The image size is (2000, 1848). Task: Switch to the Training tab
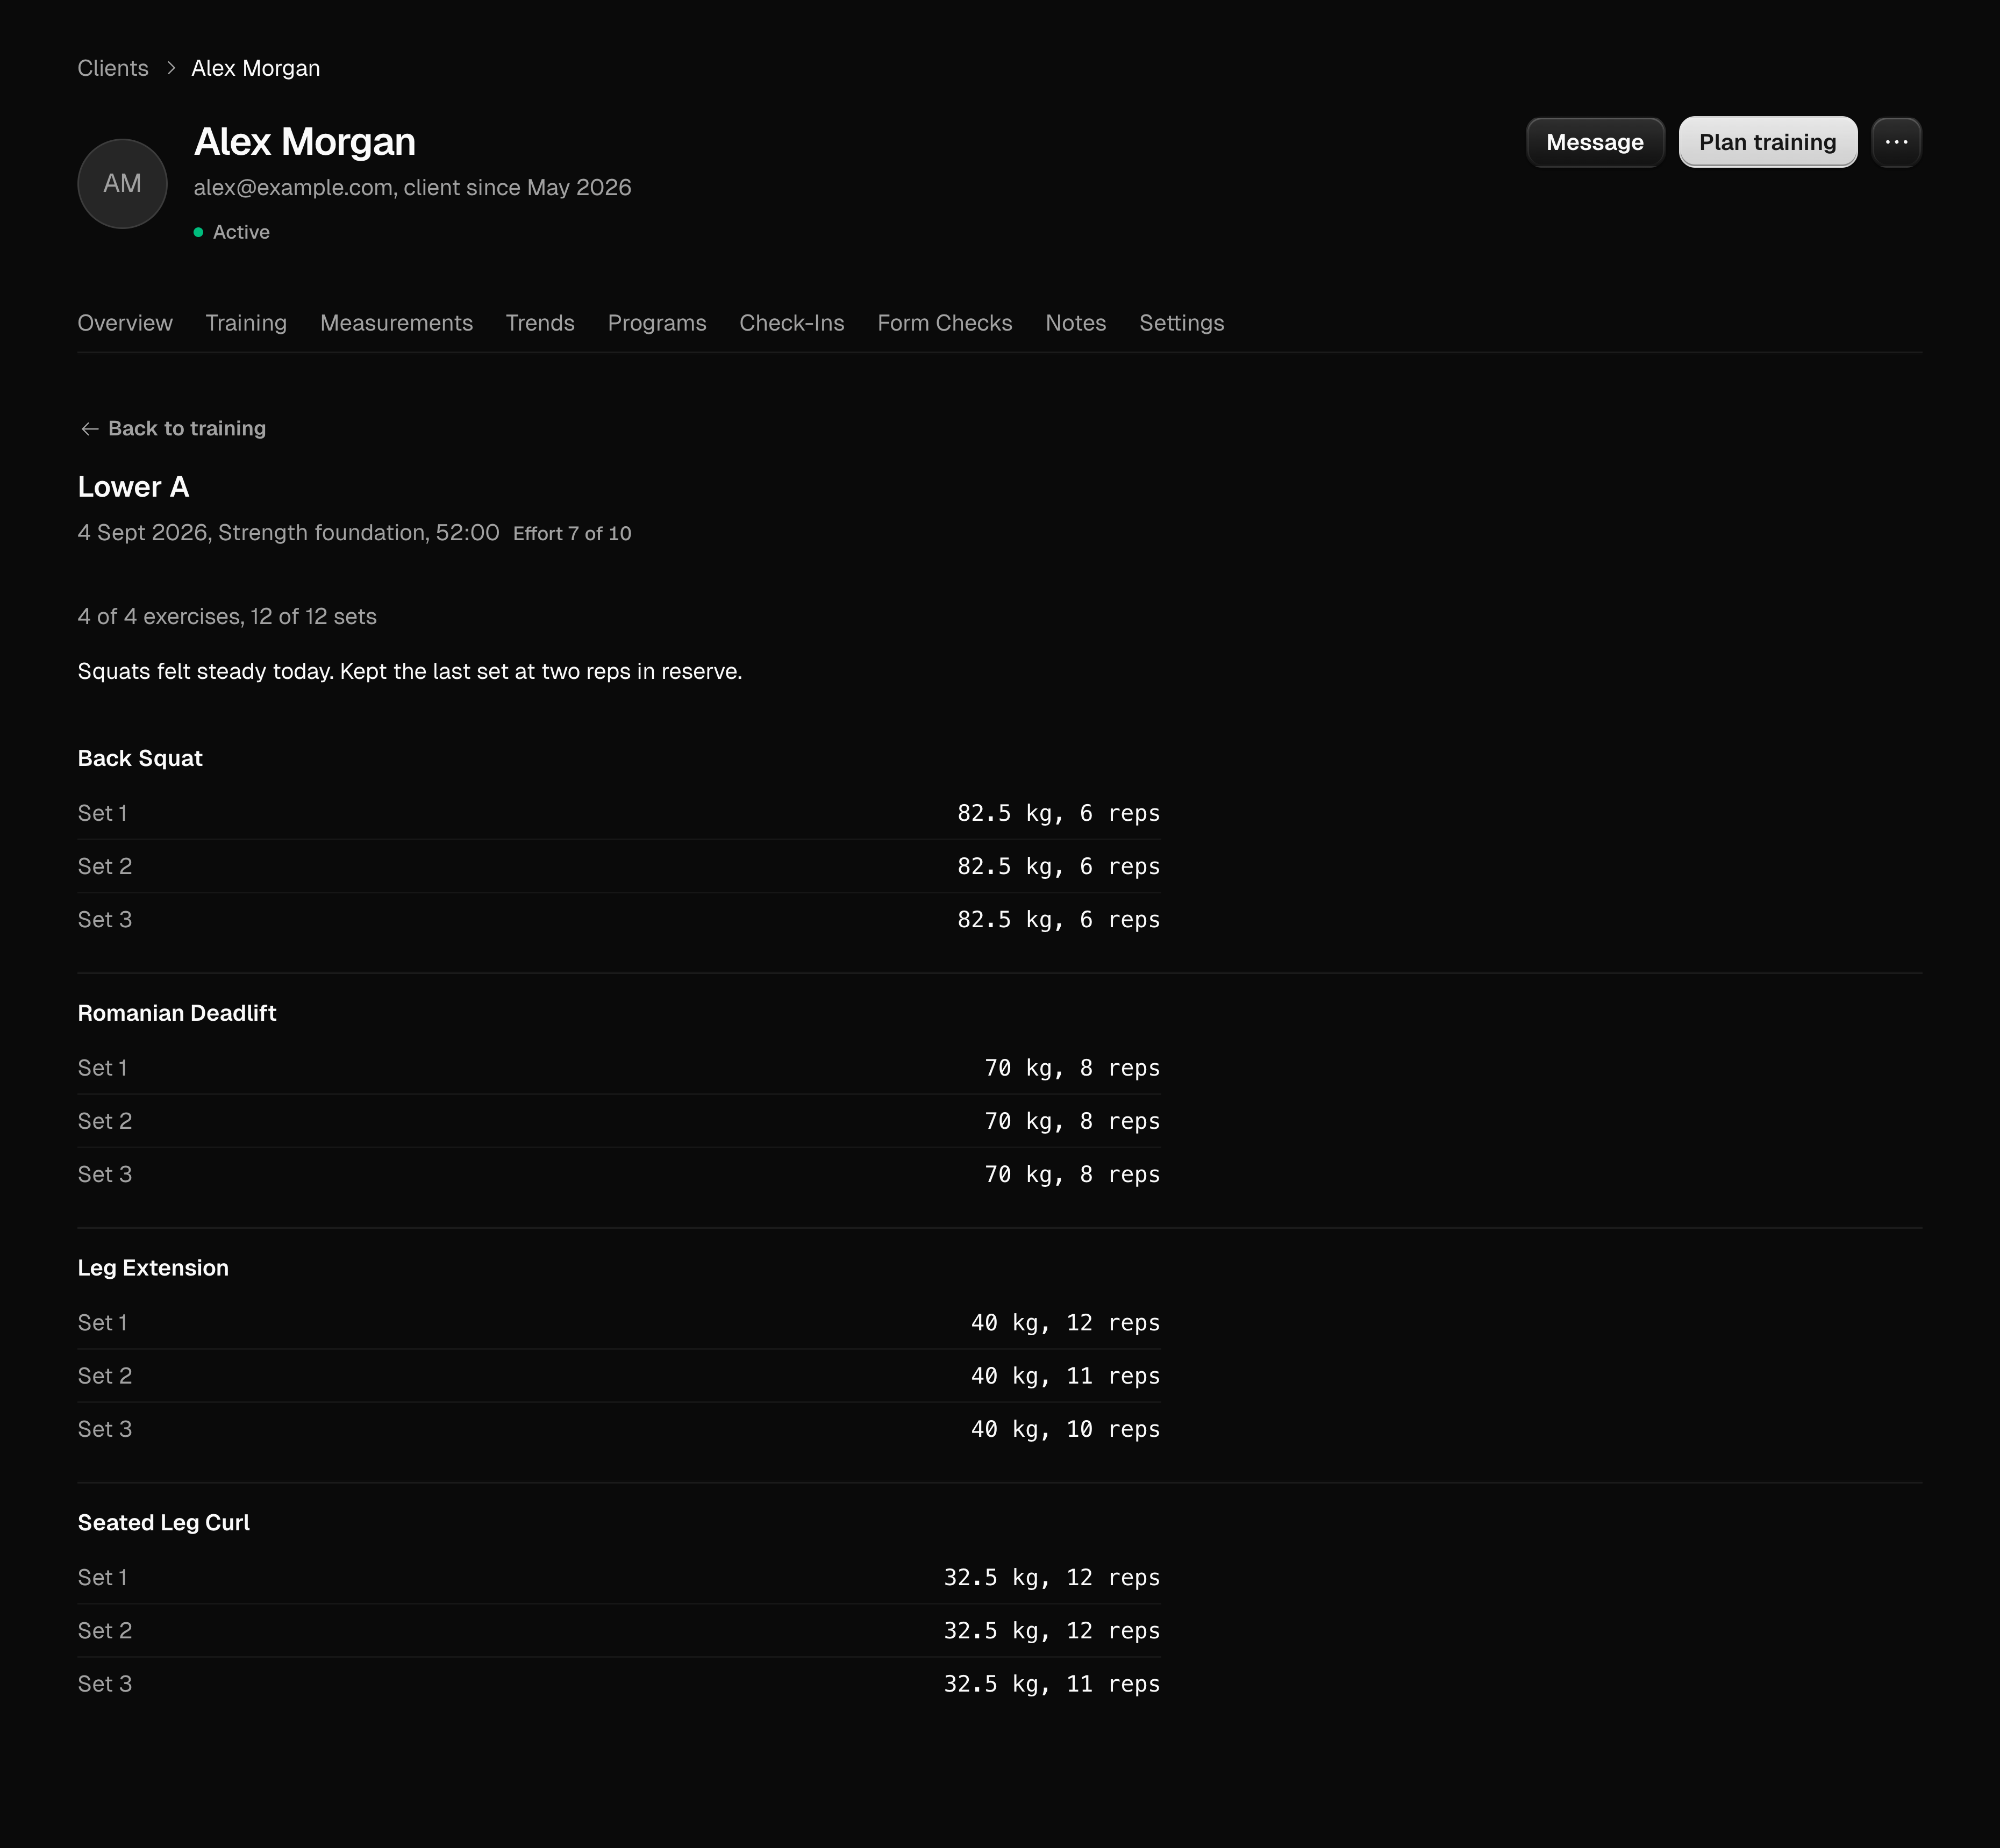246,323
